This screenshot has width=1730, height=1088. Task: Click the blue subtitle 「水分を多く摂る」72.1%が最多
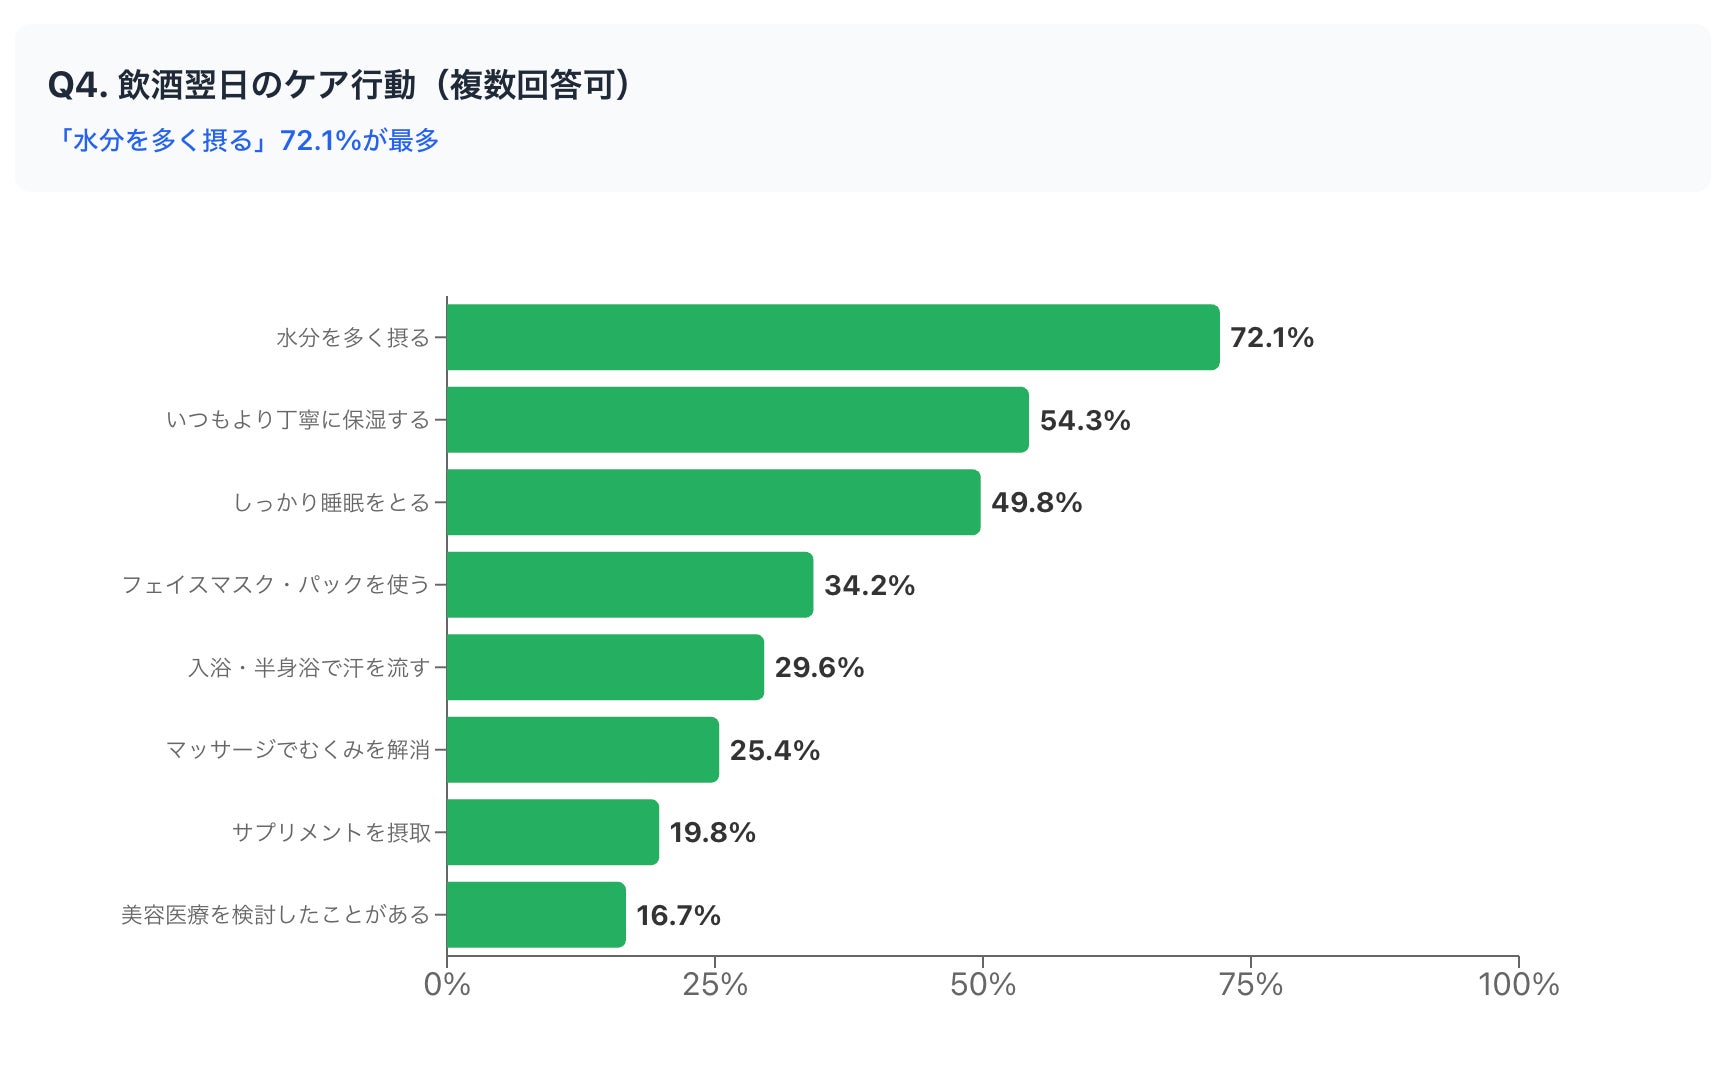pyautogui.click(x=245, y=140)
